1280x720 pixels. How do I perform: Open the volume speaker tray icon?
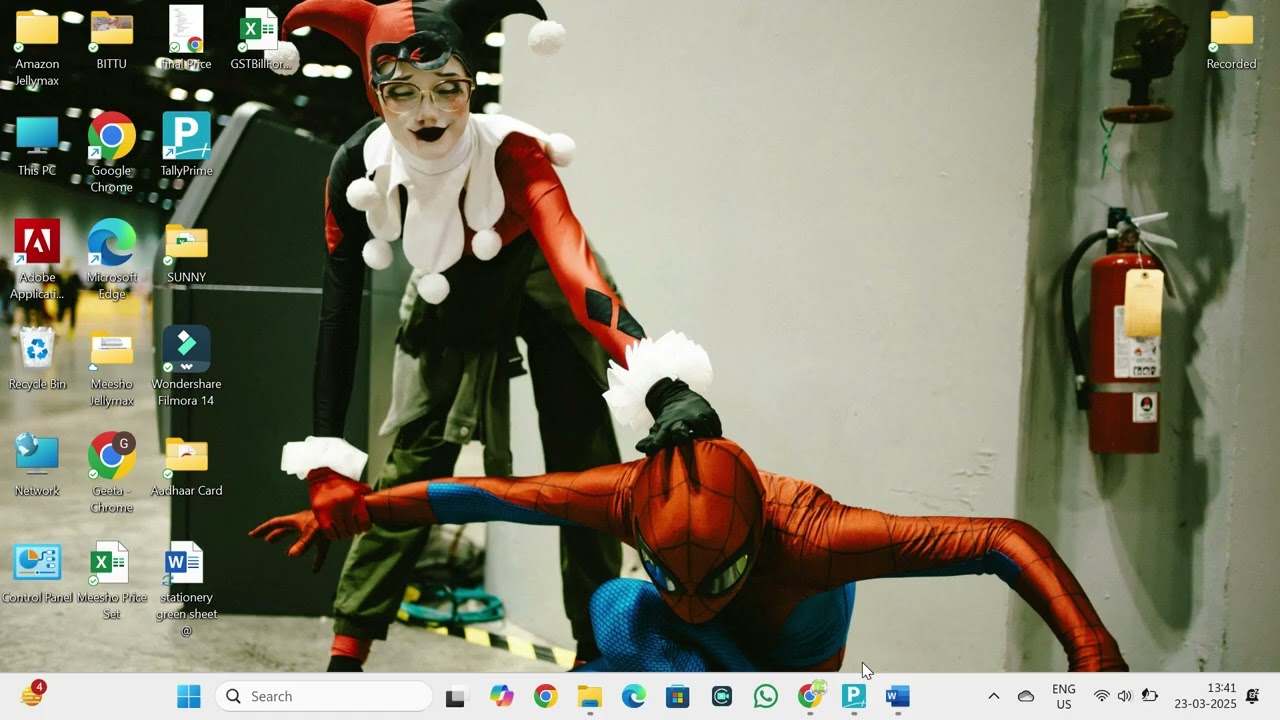pos(1125,696)
